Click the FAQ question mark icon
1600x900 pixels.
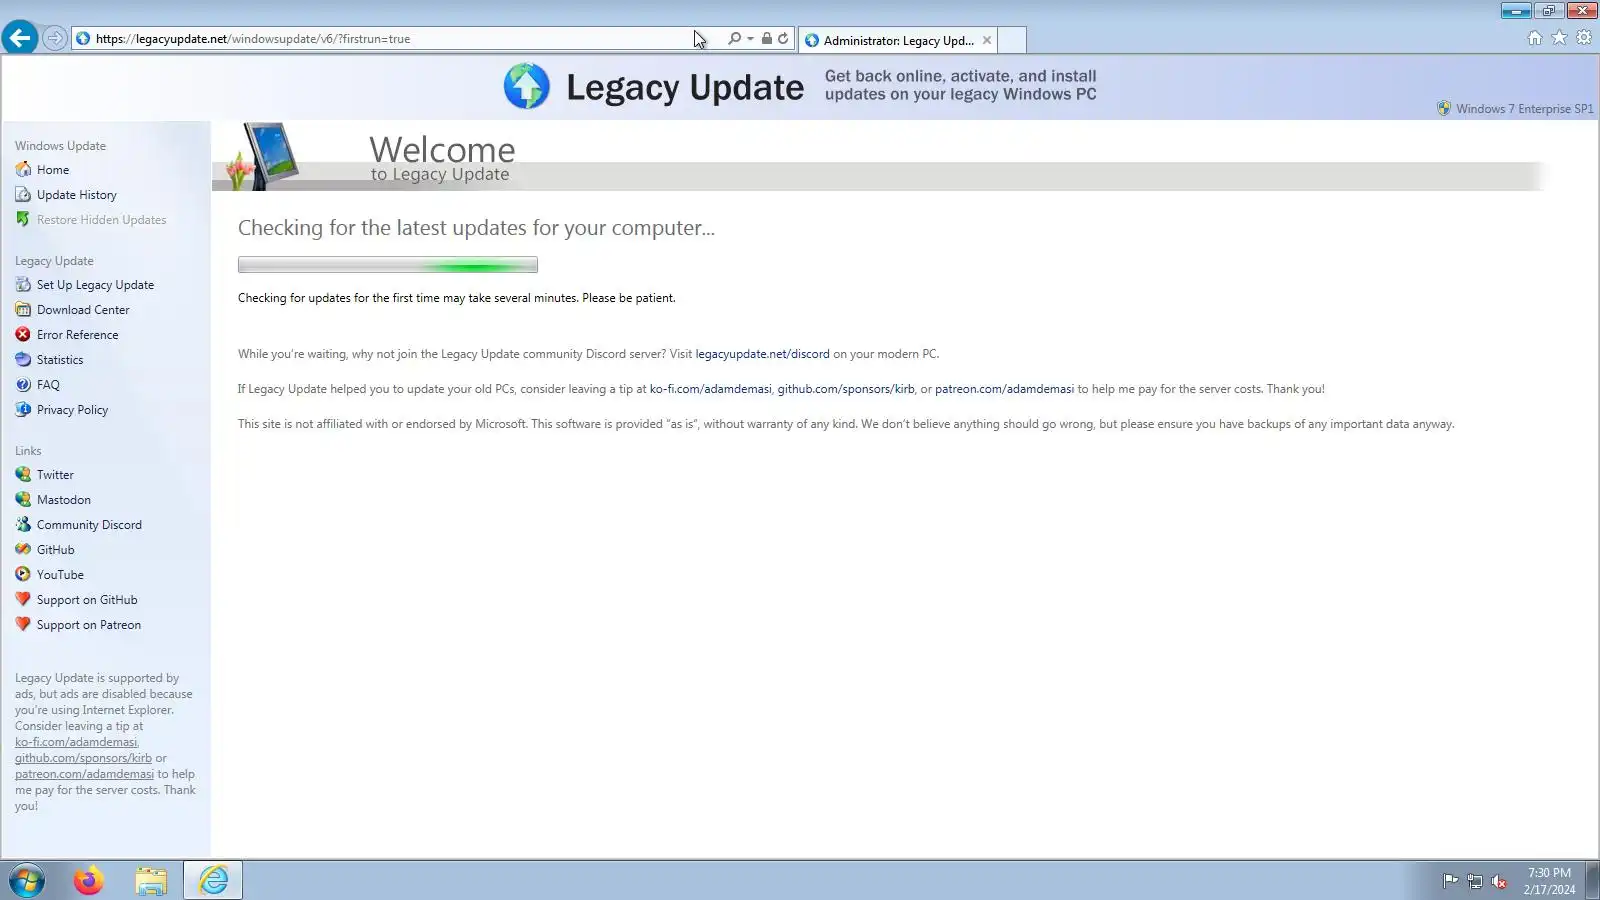23,384
